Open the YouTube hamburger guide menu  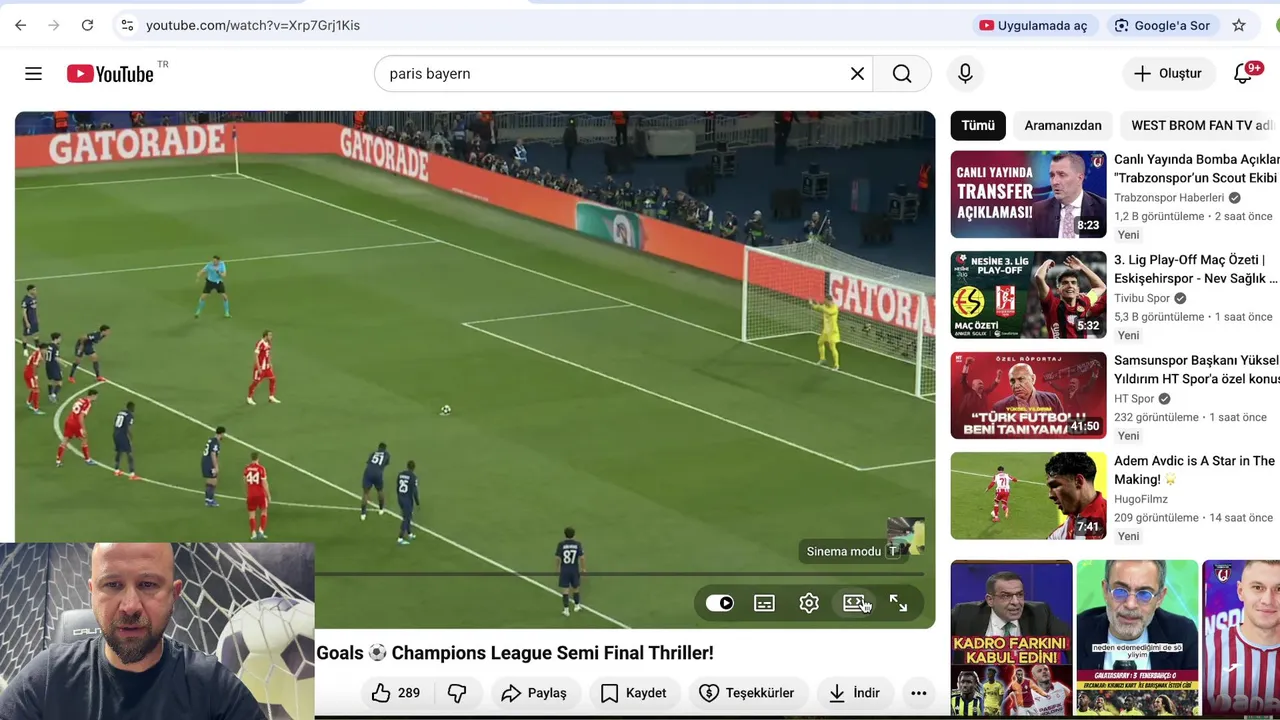(33, 74)
